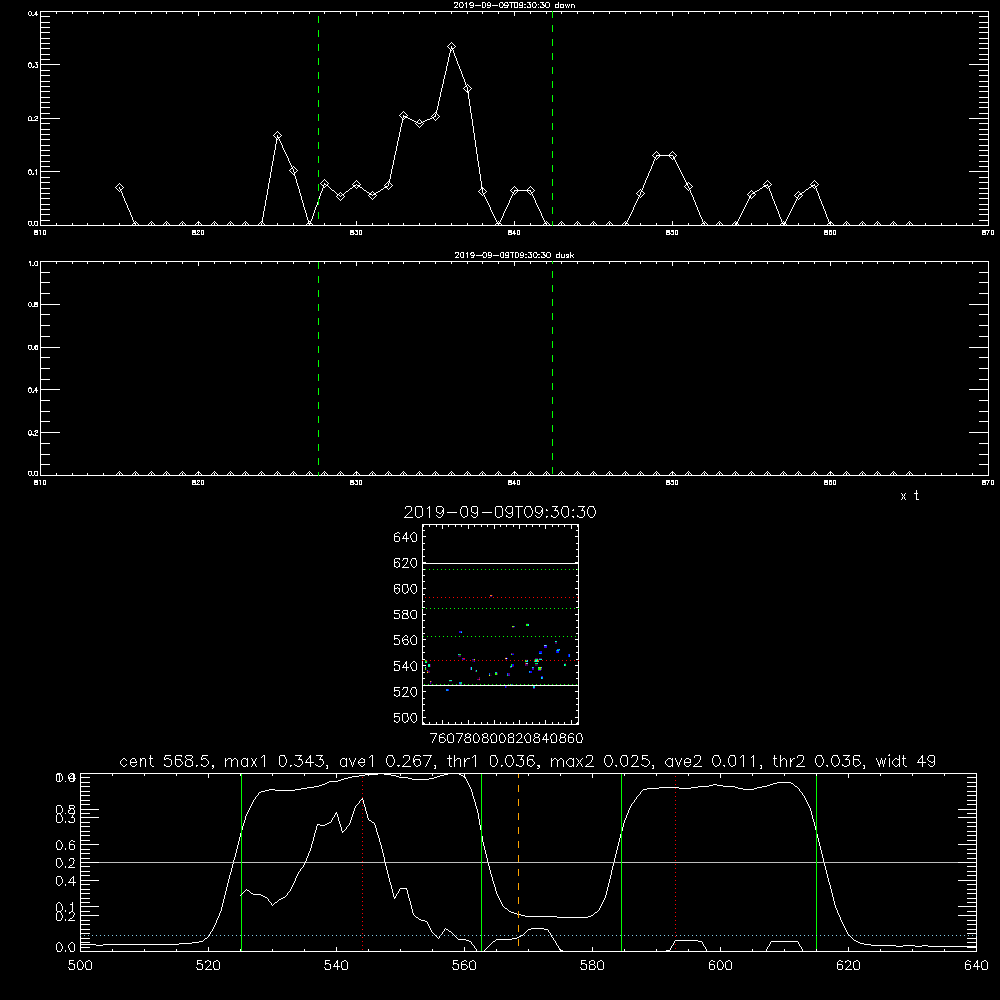Image resolution: width=1000 pixels, height=1000 pixels.
Task: Click the '520' x-axis label of bottom plot
Action: point(208,965)
